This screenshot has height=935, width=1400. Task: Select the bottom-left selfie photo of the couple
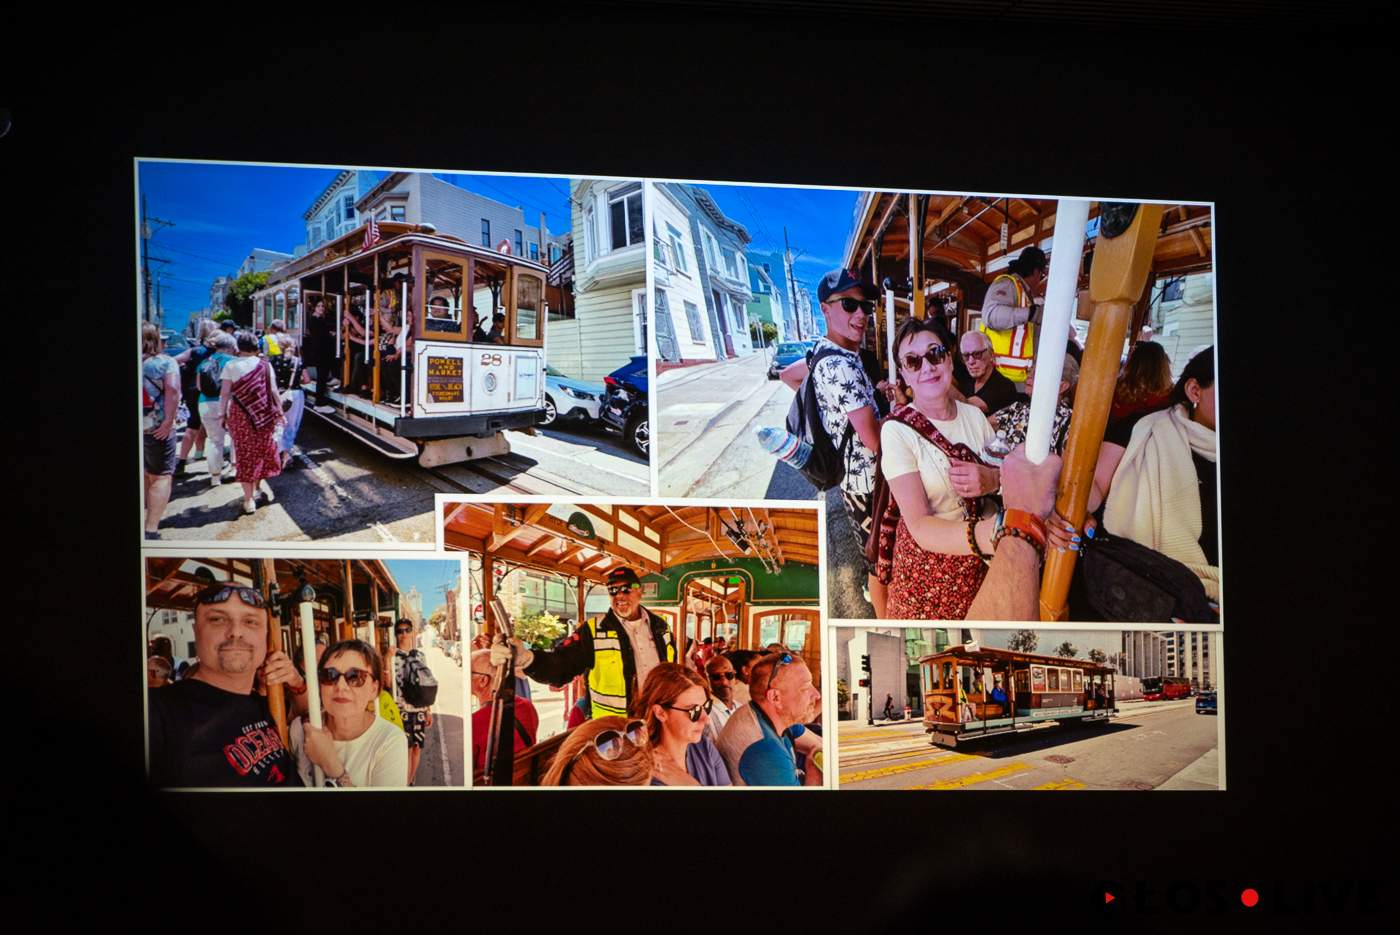point(305,670)
